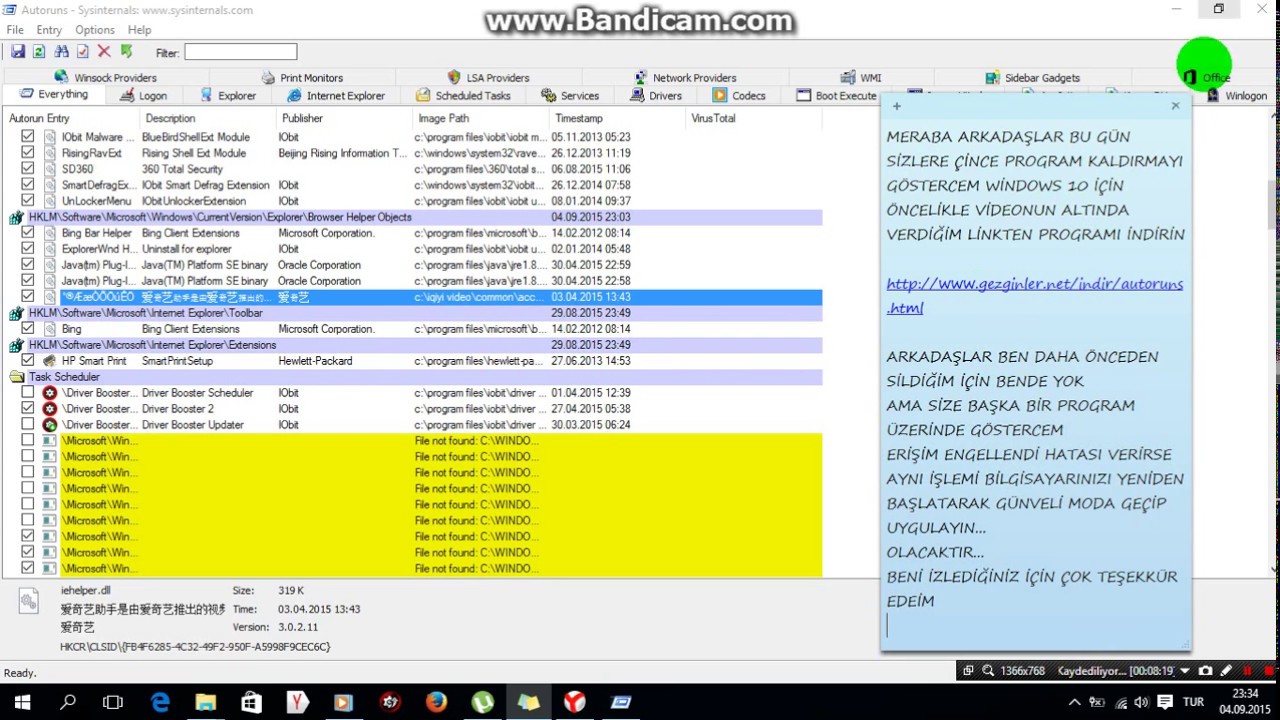
Task: Select the Browser Helper Objects registry row
Action: pyautogui.click(x=413, y=217)
